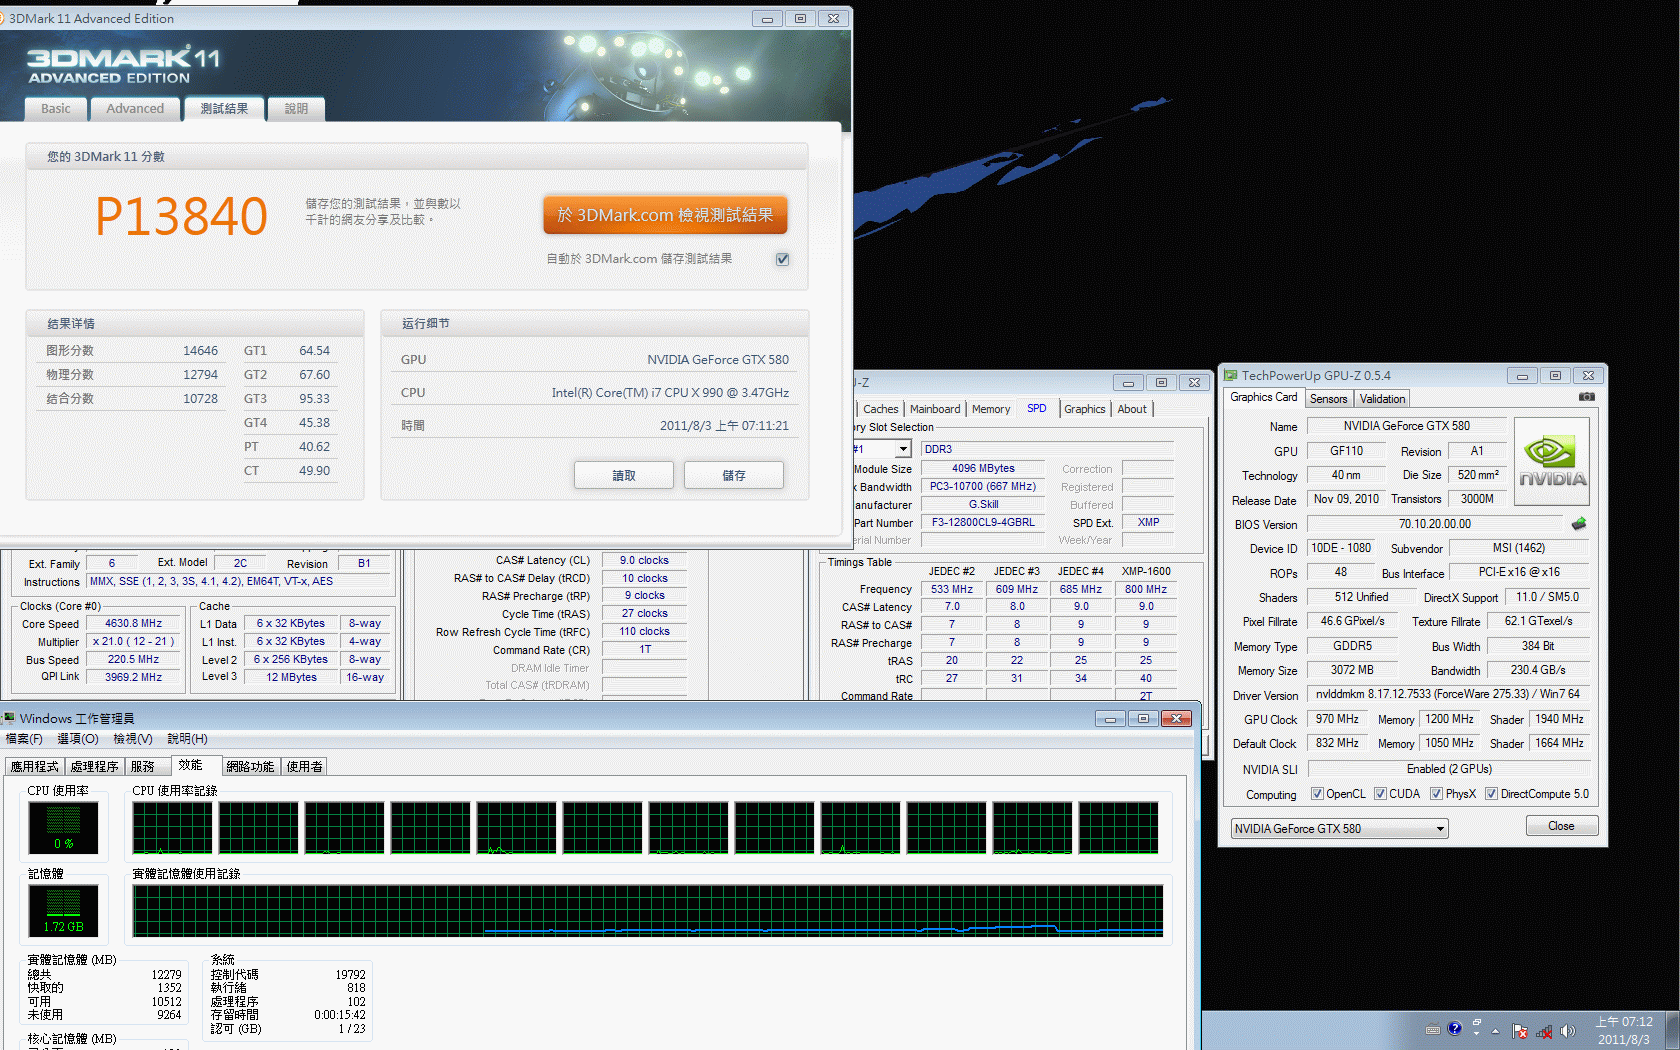Open the 選項(O) menu in Task Manager

[x=78, y=739]
